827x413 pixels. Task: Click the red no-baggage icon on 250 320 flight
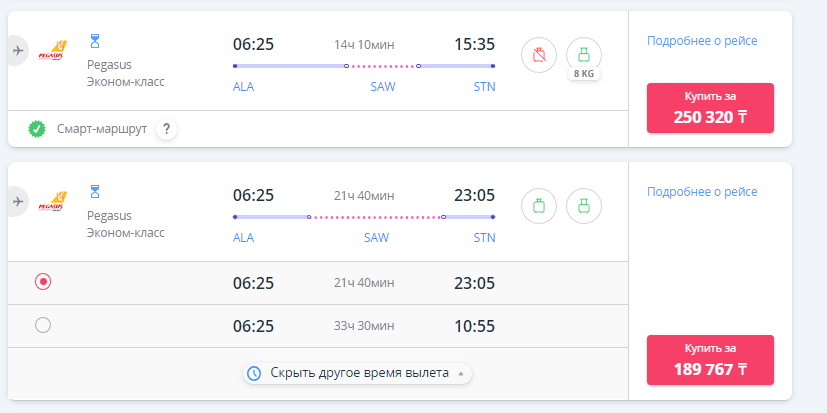pos(539,55)
